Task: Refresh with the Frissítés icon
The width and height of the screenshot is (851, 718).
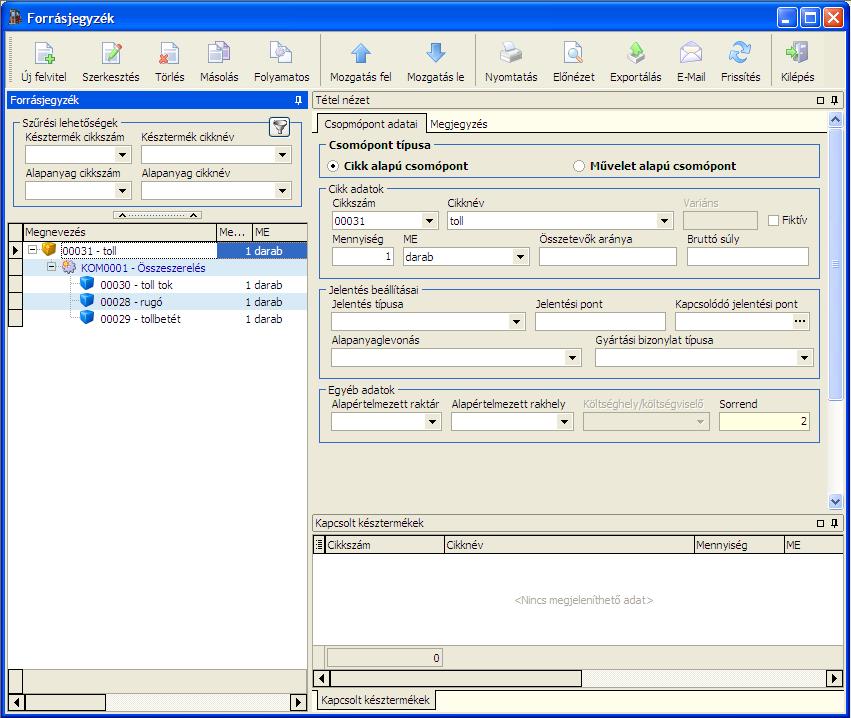Action: [740, 53]
